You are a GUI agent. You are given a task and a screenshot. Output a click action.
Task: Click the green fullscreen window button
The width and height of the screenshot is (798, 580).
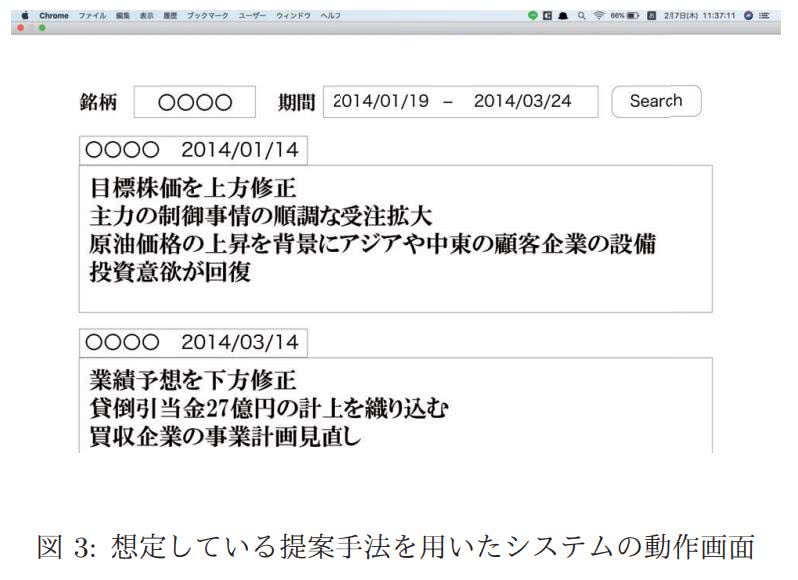click(42, 28)
